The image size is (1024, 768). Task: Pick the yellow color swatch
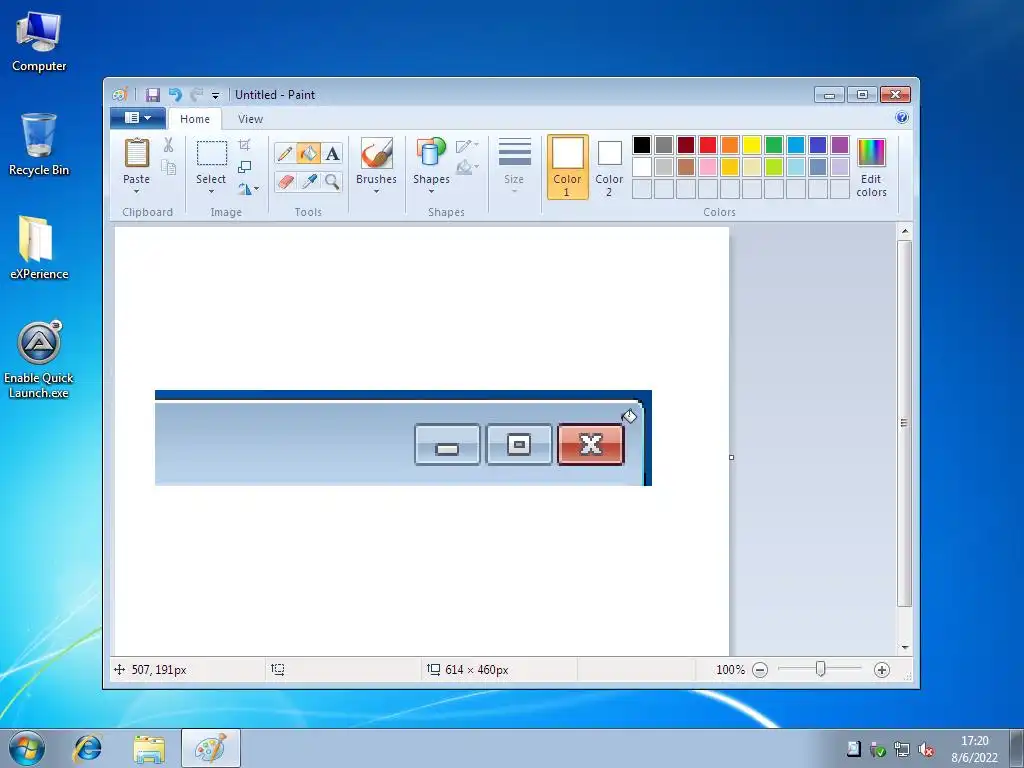coord(752,145)
